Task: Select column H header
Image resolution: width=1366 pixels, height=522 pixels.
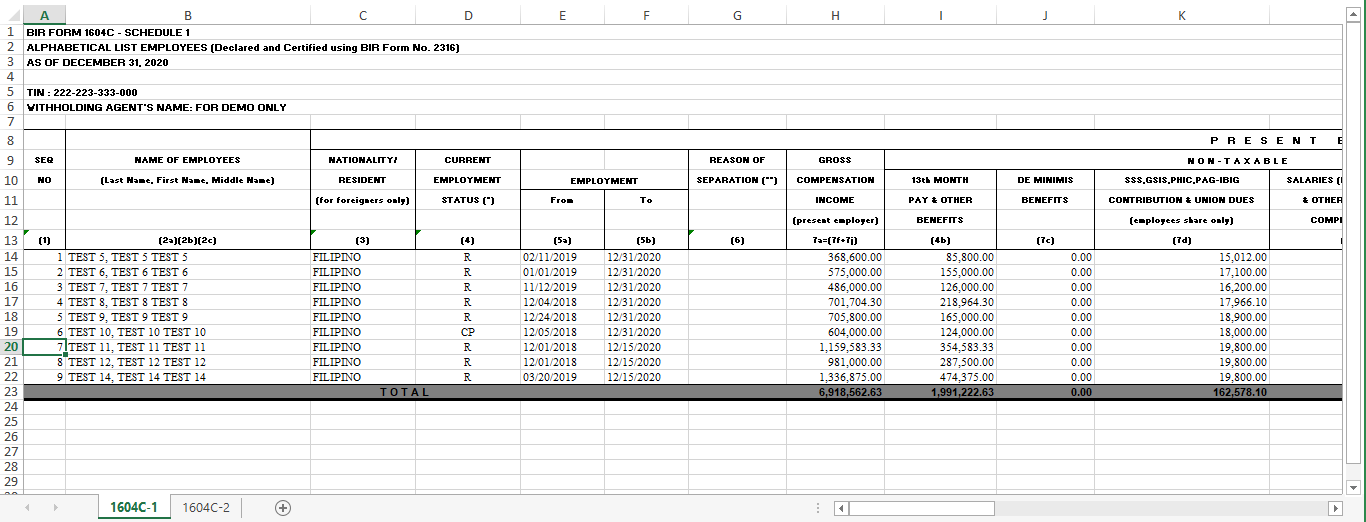Action: click(835, 15)
